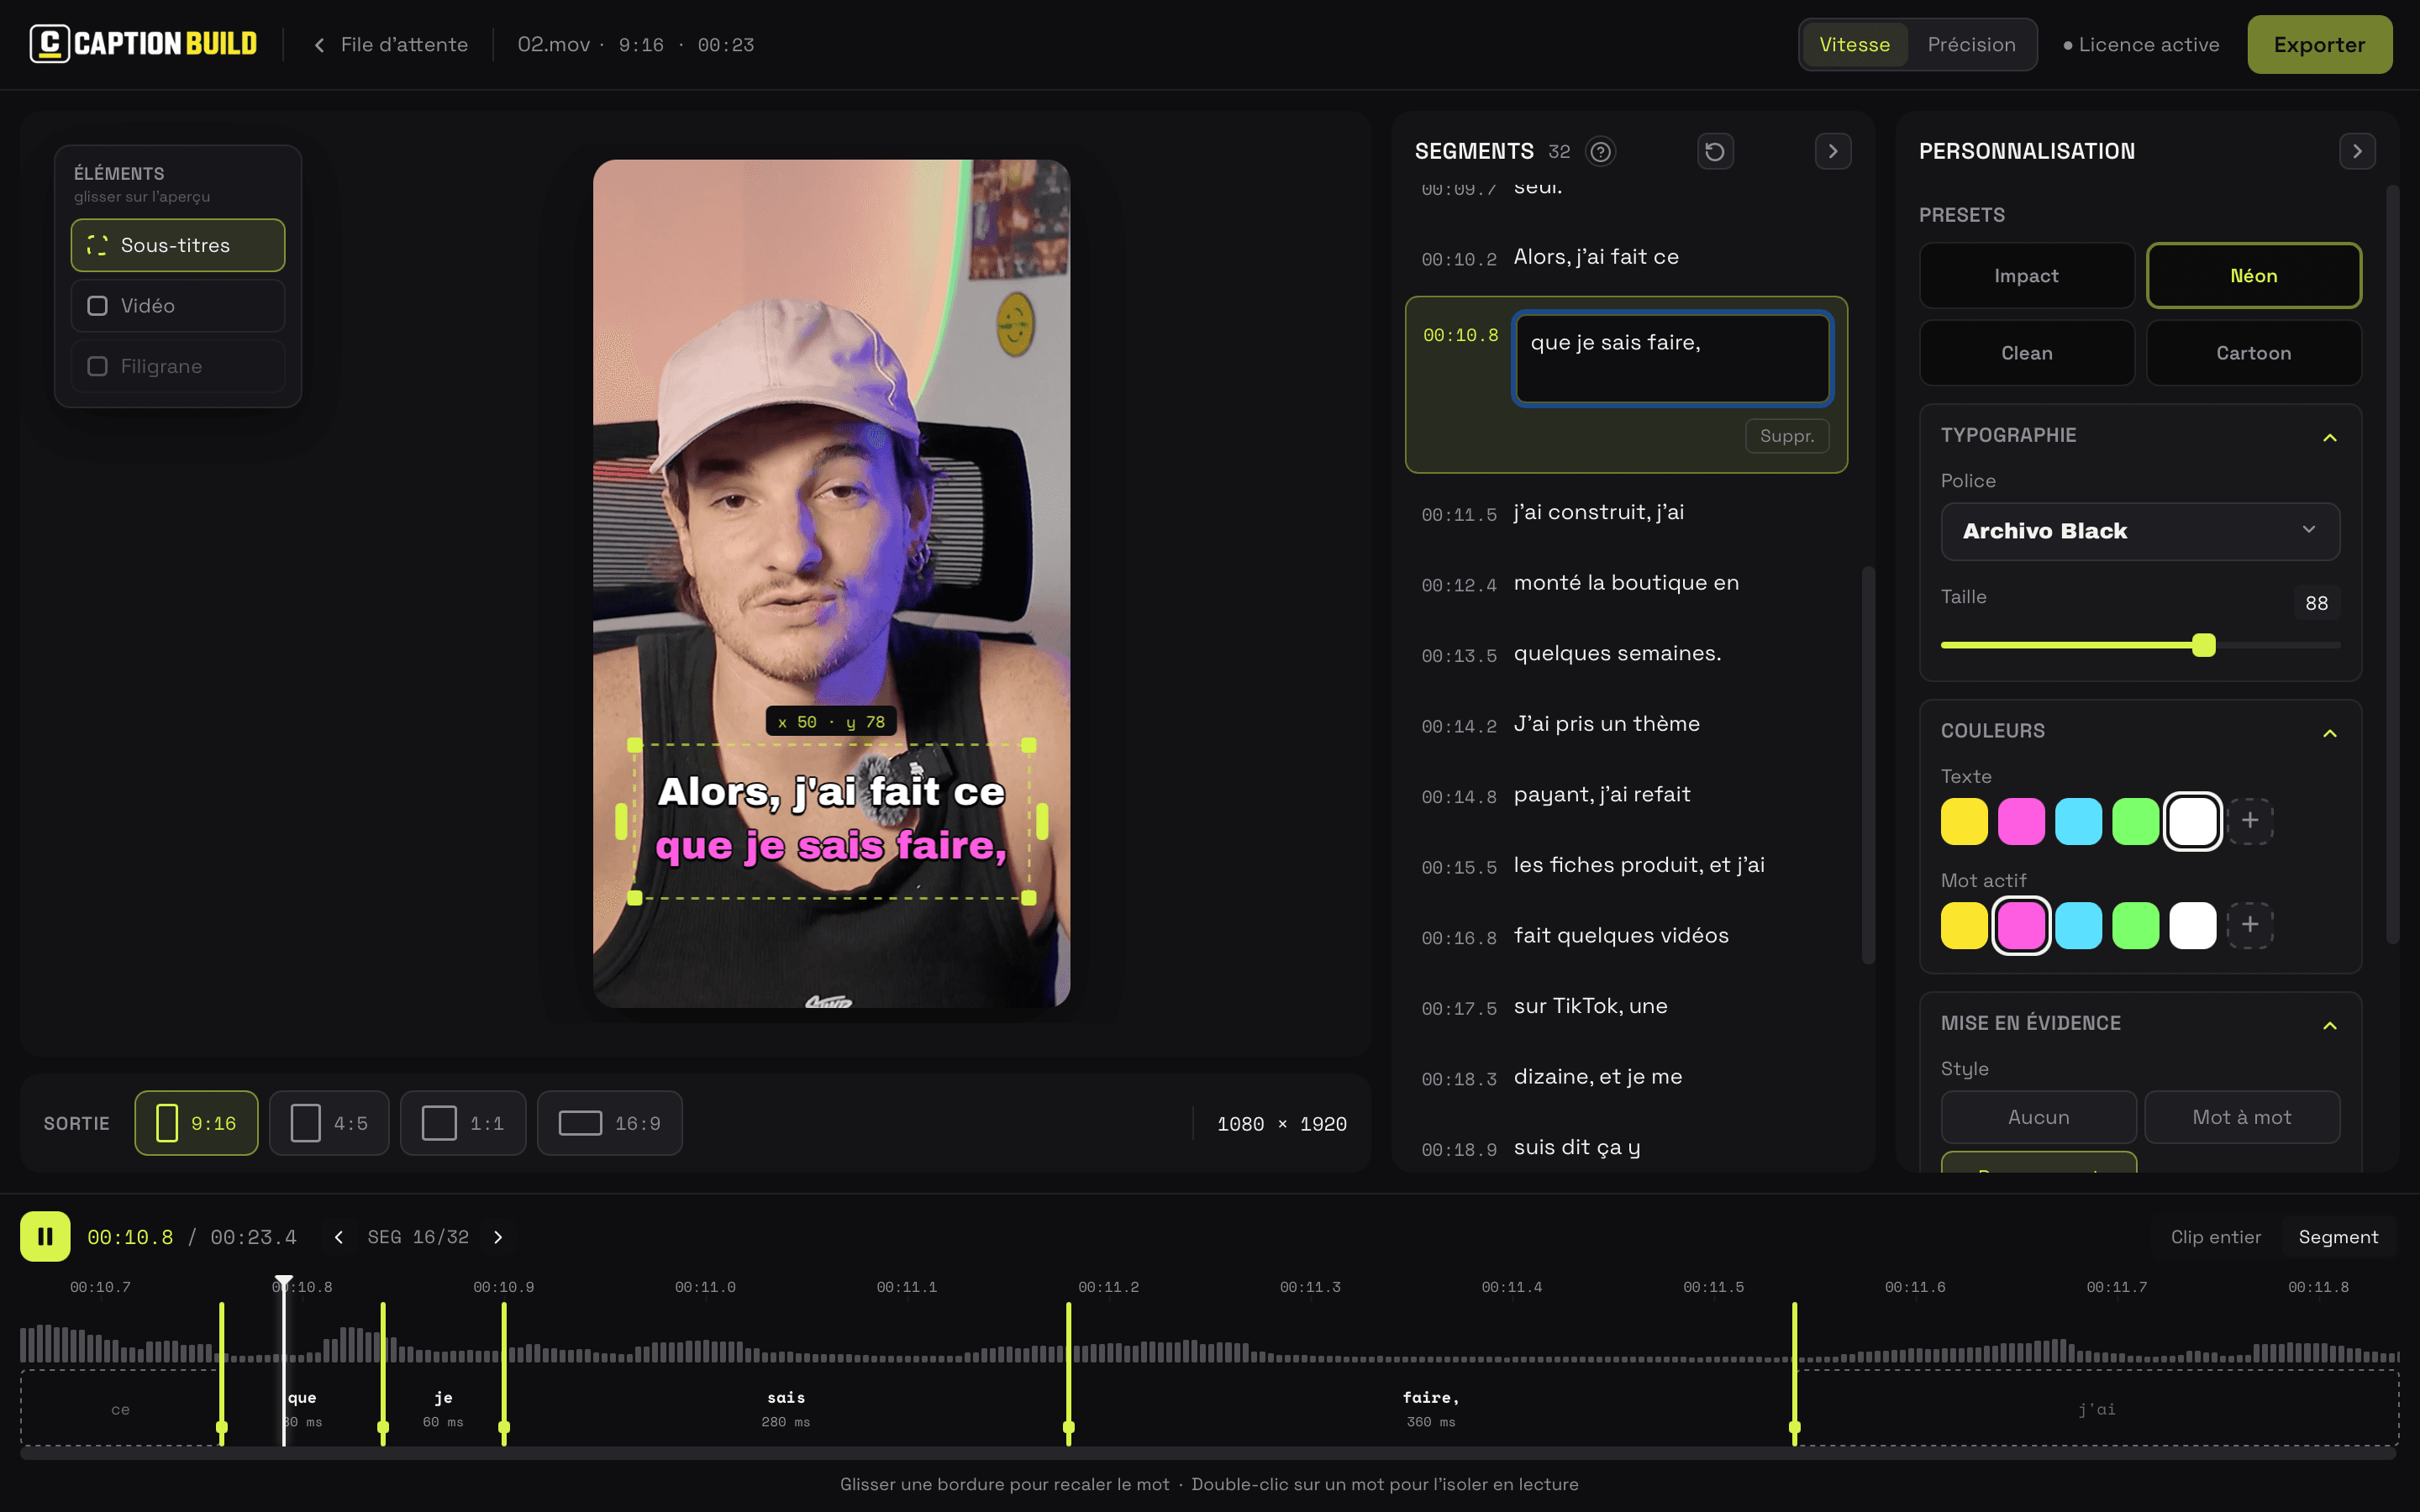Pick green for Mot actif color
This screenshot has height=1512, width=2420.
pyautogui.click(x=2135, y=925)
